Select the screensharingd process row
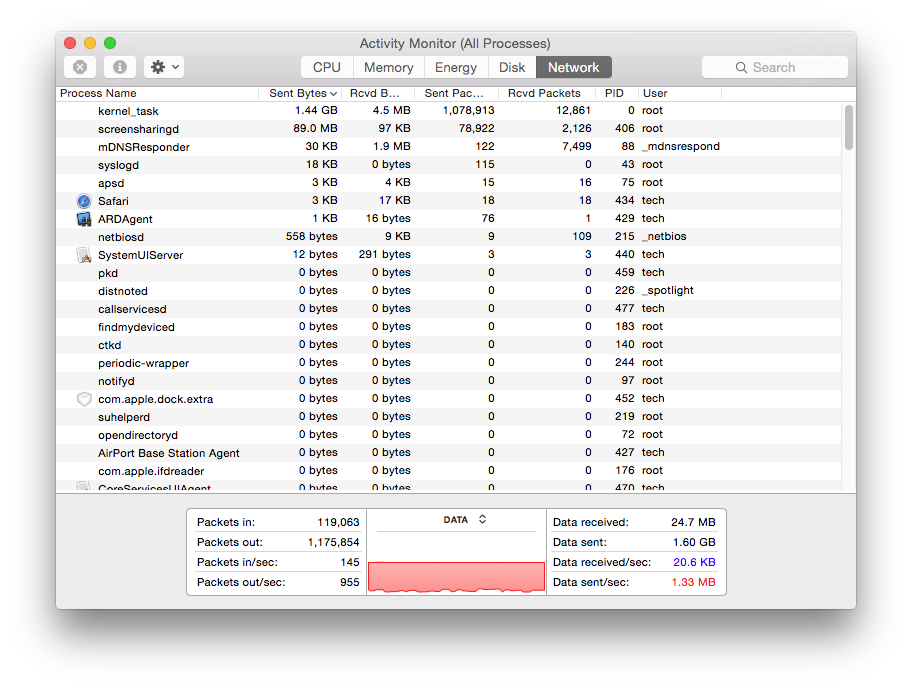The width and height of the screenshot is (912, 689). pyautogui.click(x=448, y=128)
